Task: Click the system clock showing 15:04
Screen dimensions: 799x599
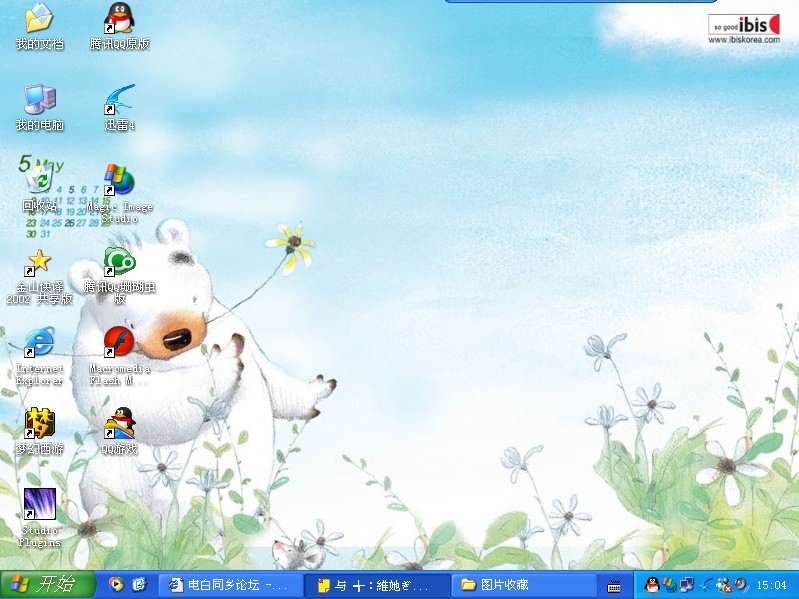Action: coord(771,585)
